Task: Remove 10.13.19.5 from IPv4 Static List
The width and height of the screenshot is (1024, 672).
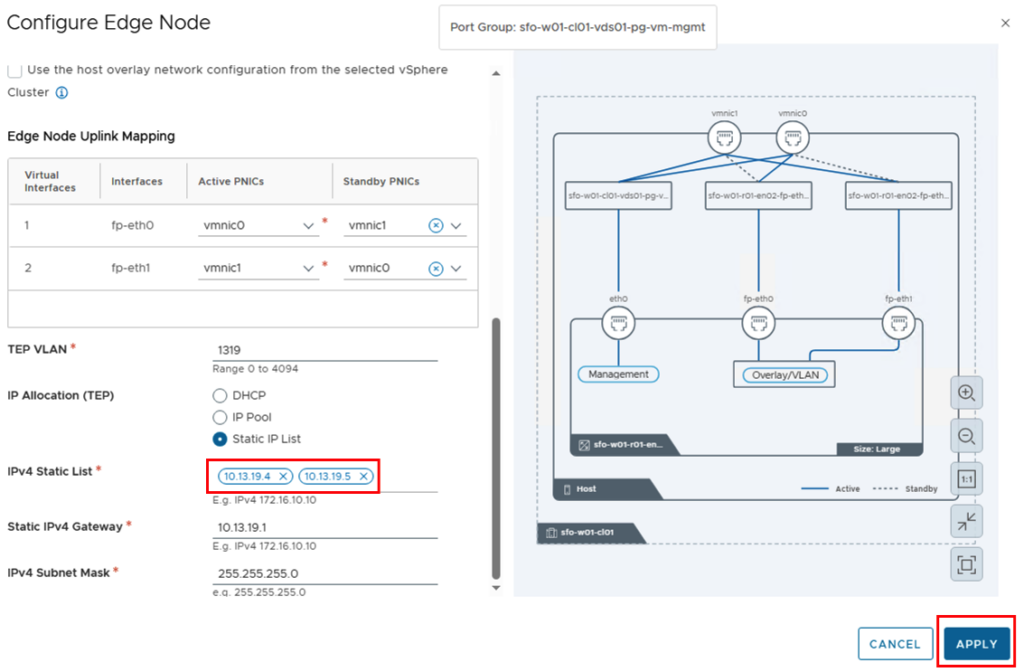Action: [363, 476]
